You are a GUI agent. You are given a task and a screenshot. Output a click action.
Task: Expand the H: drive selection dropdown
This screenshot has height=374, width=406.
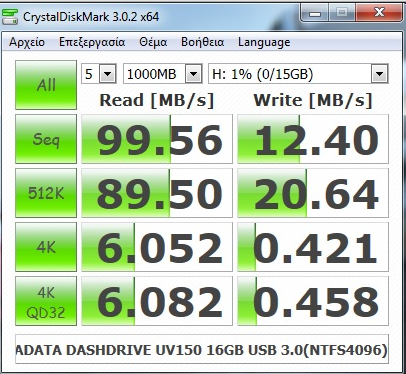pos(379,74)
